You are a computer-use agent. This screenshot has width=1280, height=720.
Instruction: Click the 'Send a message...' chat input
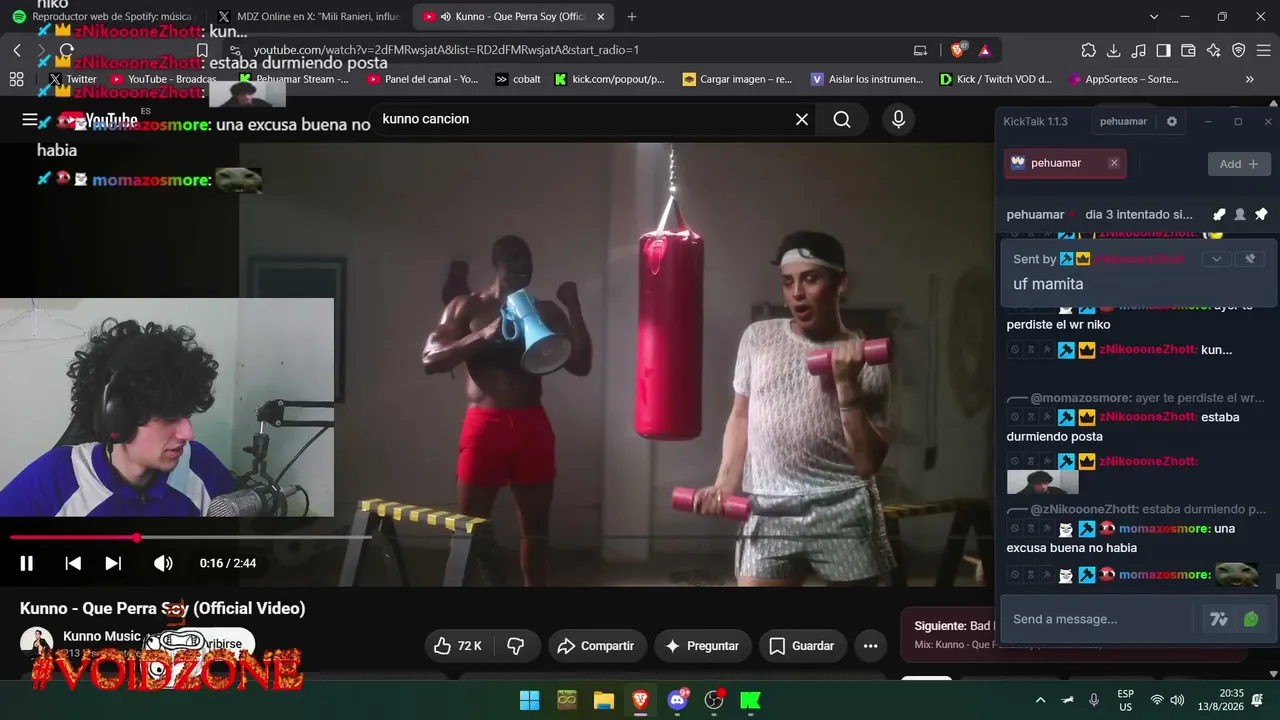[1098, 619]
